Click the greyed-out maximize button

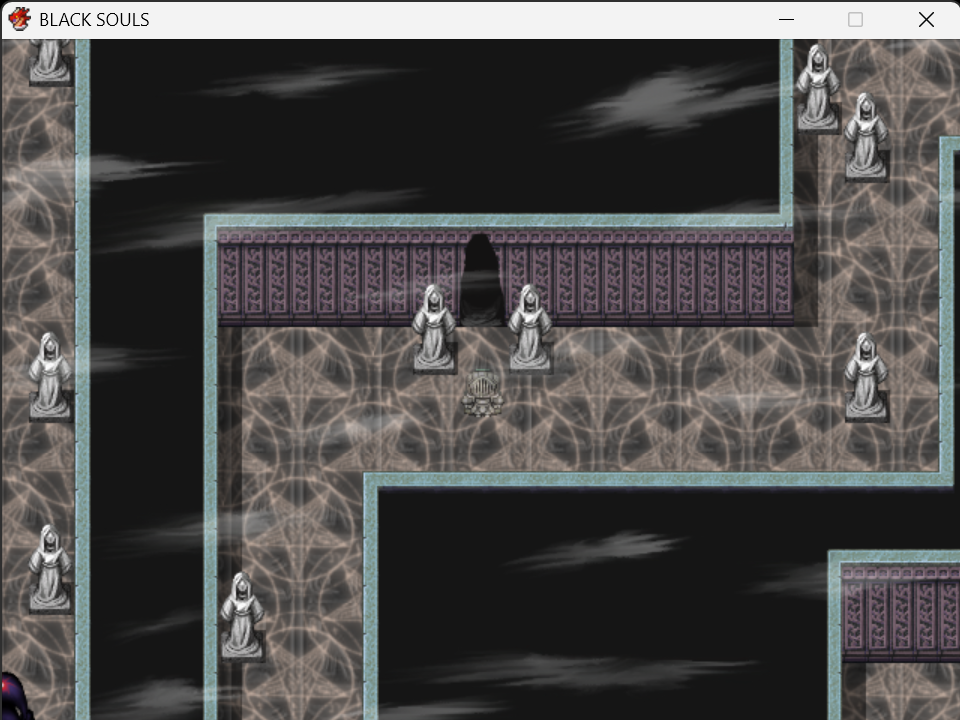(x=855, y=20)
